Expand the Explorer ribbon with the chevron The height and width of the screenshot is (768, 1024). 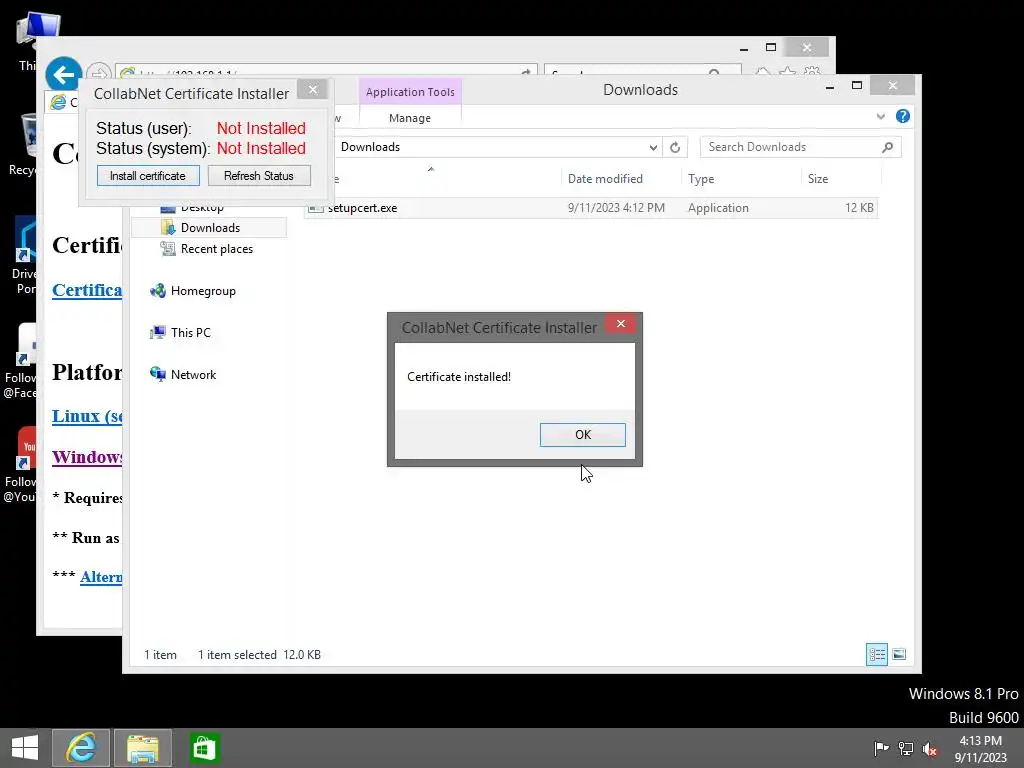[880, 116]
